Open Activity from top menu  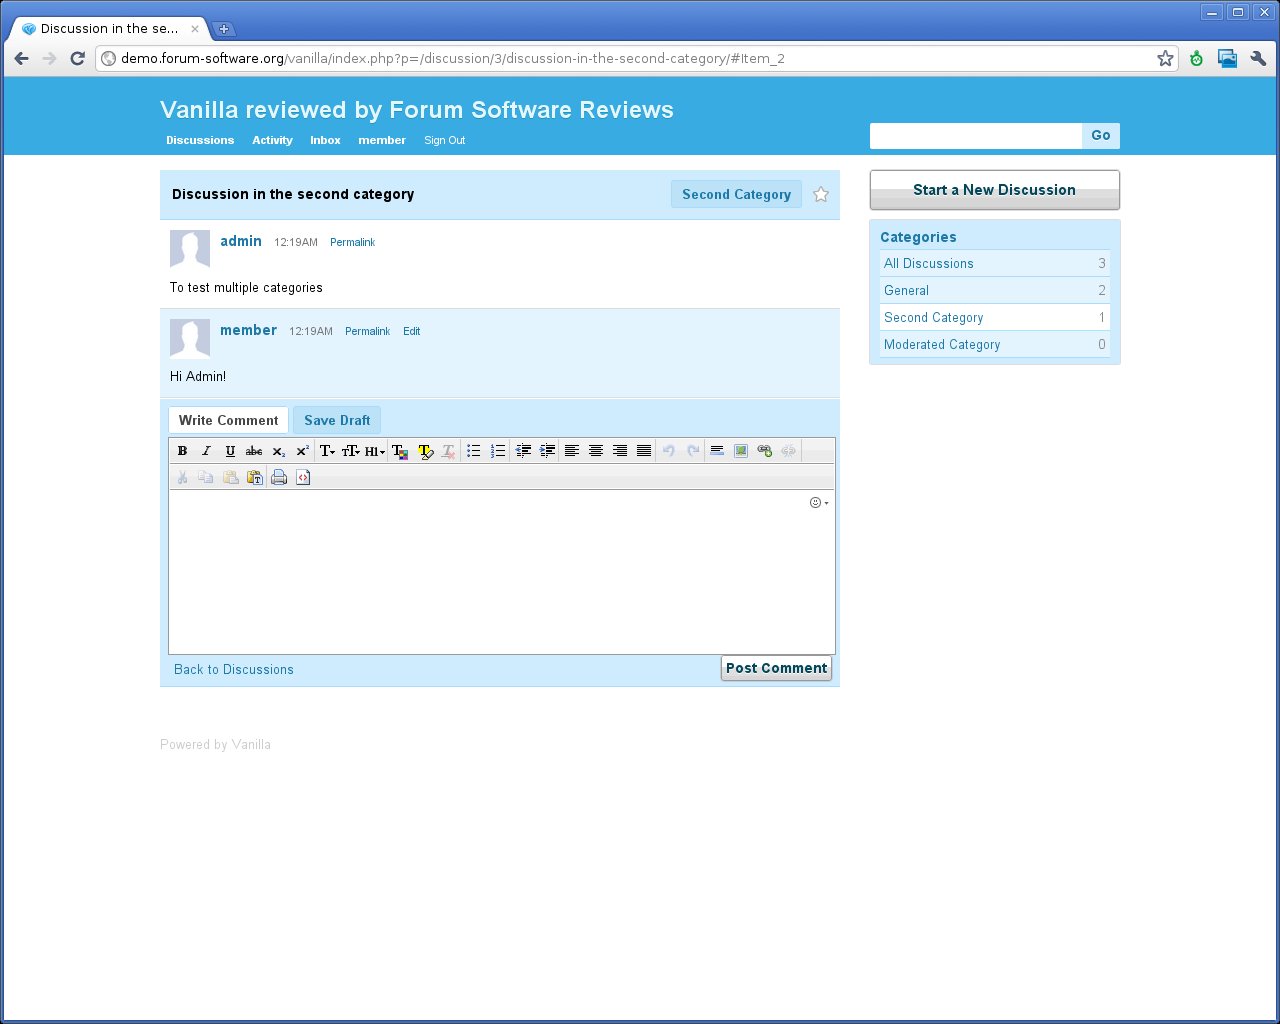point(272,140)
